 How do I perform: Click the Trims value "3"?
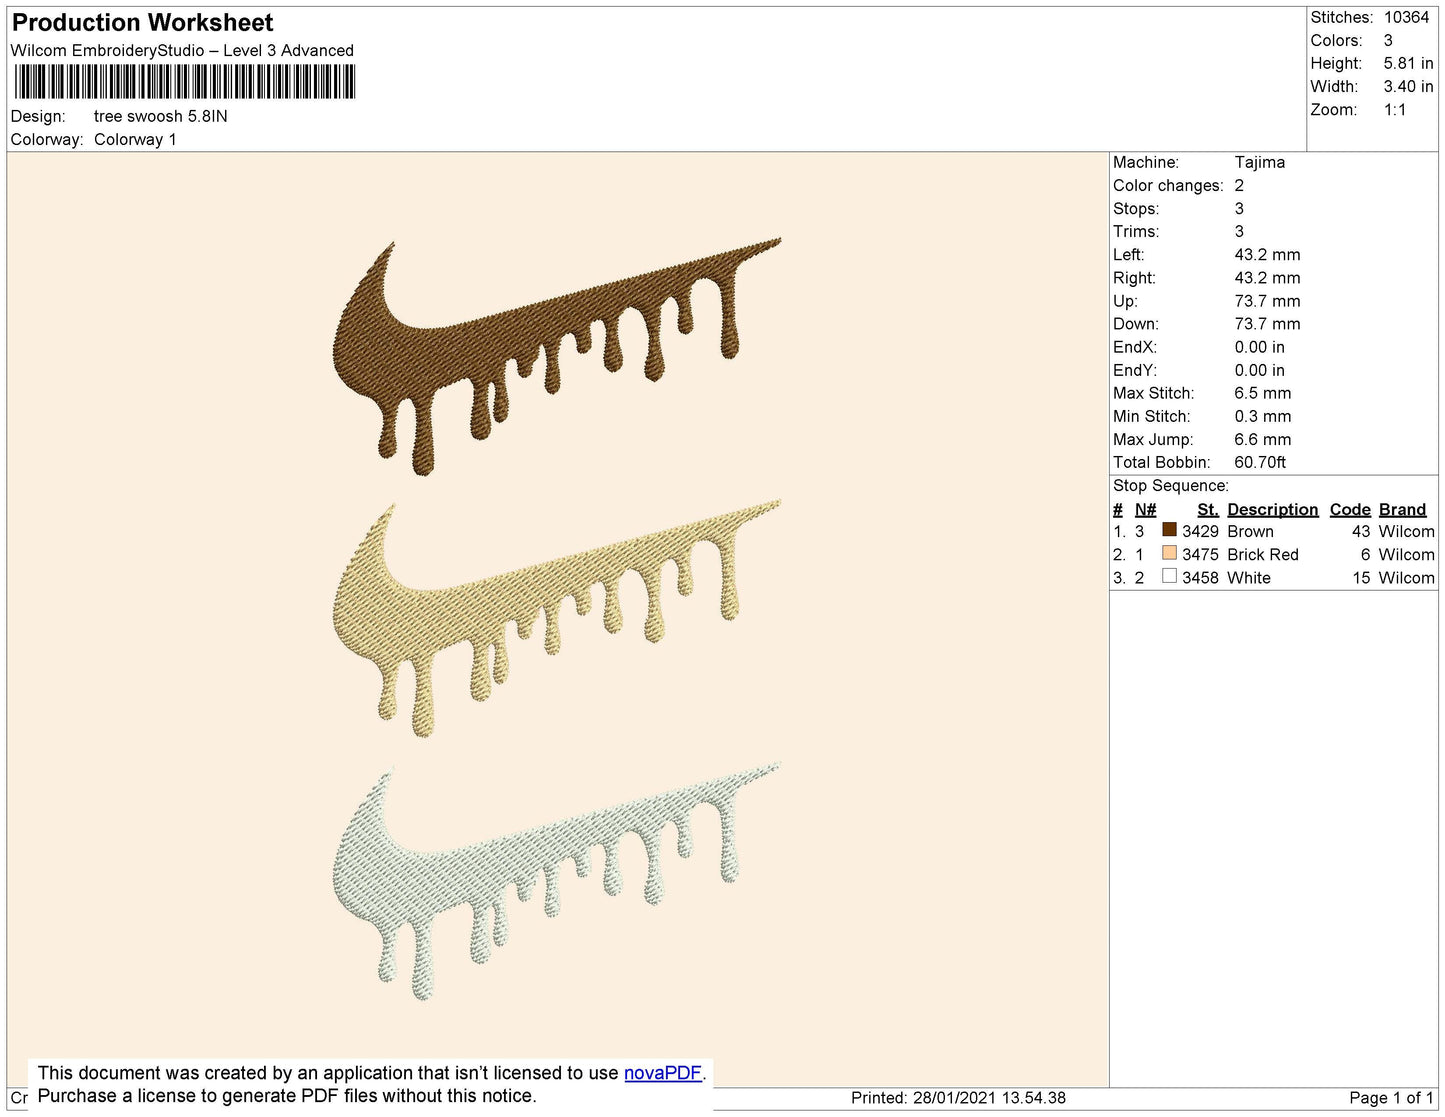1240,232
